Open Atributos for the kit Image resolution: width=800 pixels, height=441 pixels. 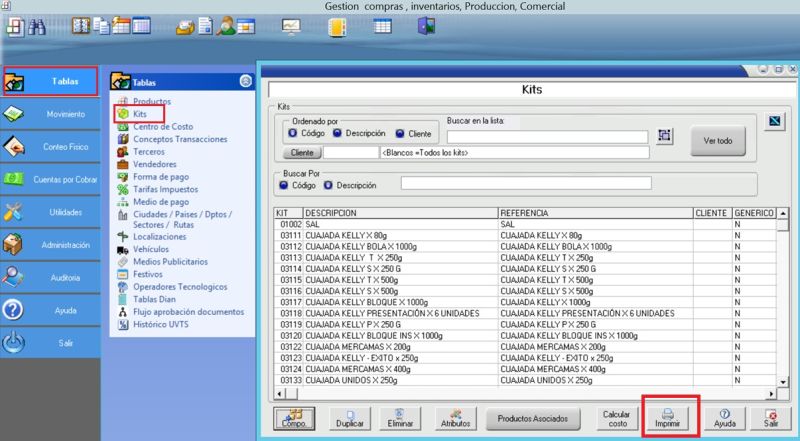click(454, 417)
